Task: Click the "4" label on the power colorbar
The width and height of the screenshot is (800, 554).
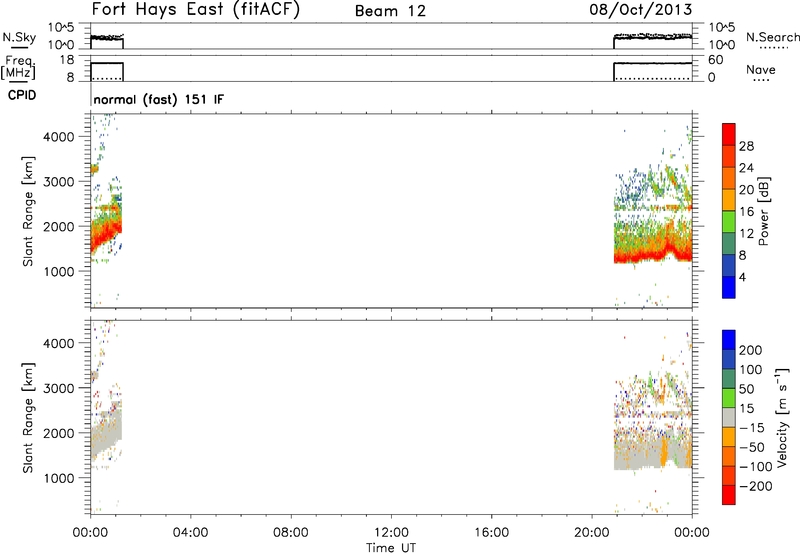Action: coord(742,277)
